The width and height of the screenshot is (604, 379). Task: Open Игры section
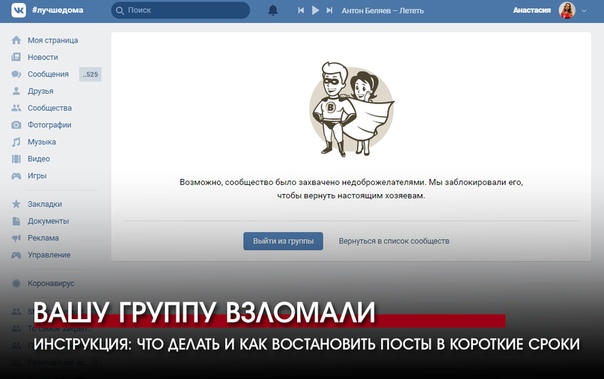pos(37,176)
